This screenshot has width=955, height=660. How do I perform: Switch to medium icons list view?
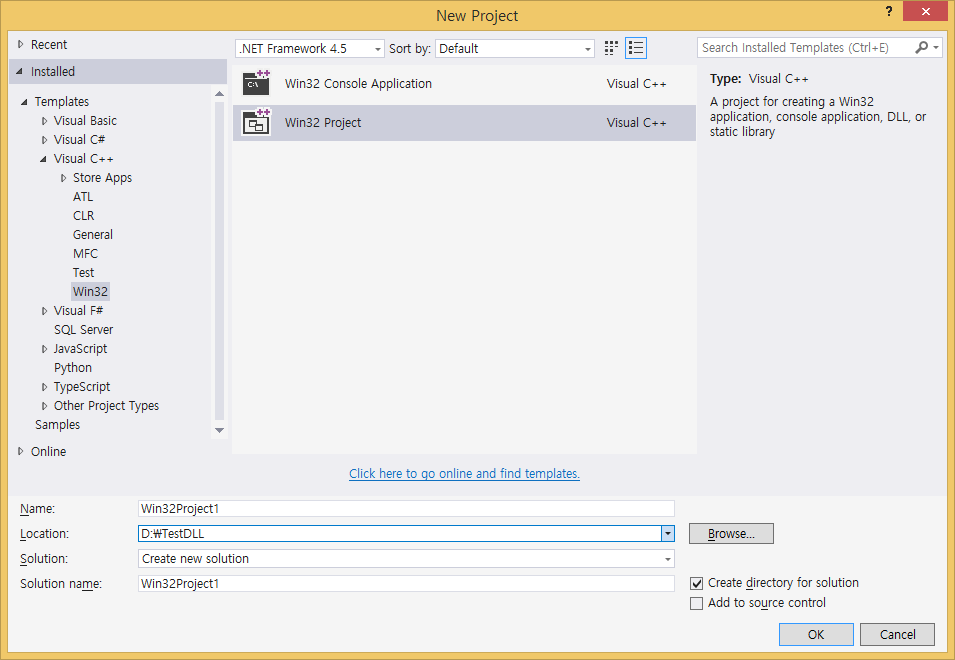[x=636, y=48]
